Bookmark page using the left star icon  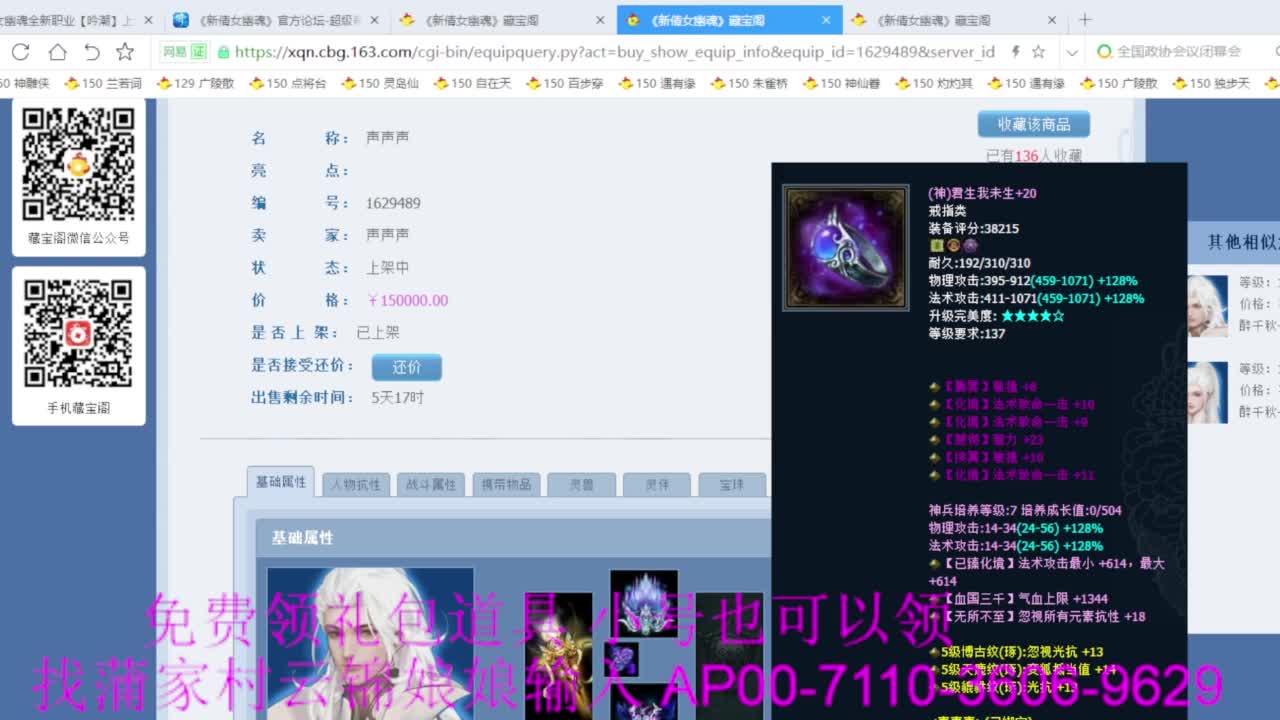125,52
